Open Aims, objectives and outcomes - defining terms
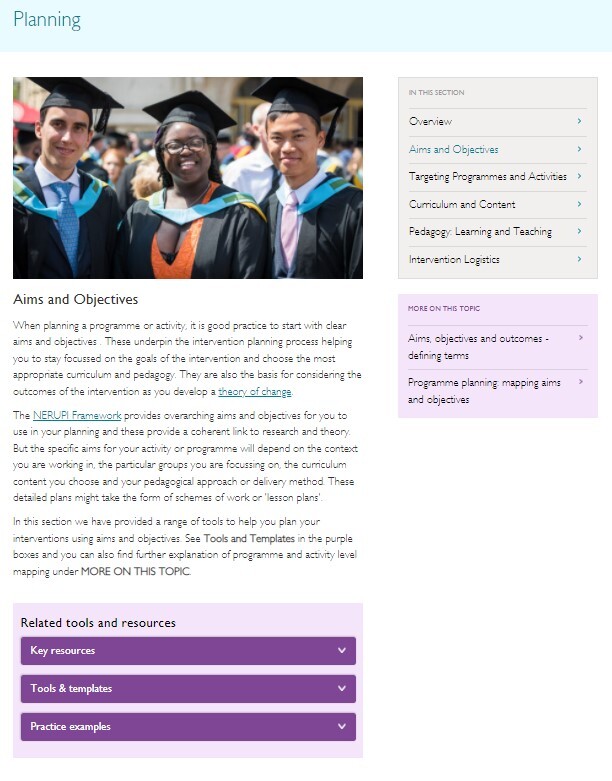Viewport: 612px width, 781px height. coord(478,347)
